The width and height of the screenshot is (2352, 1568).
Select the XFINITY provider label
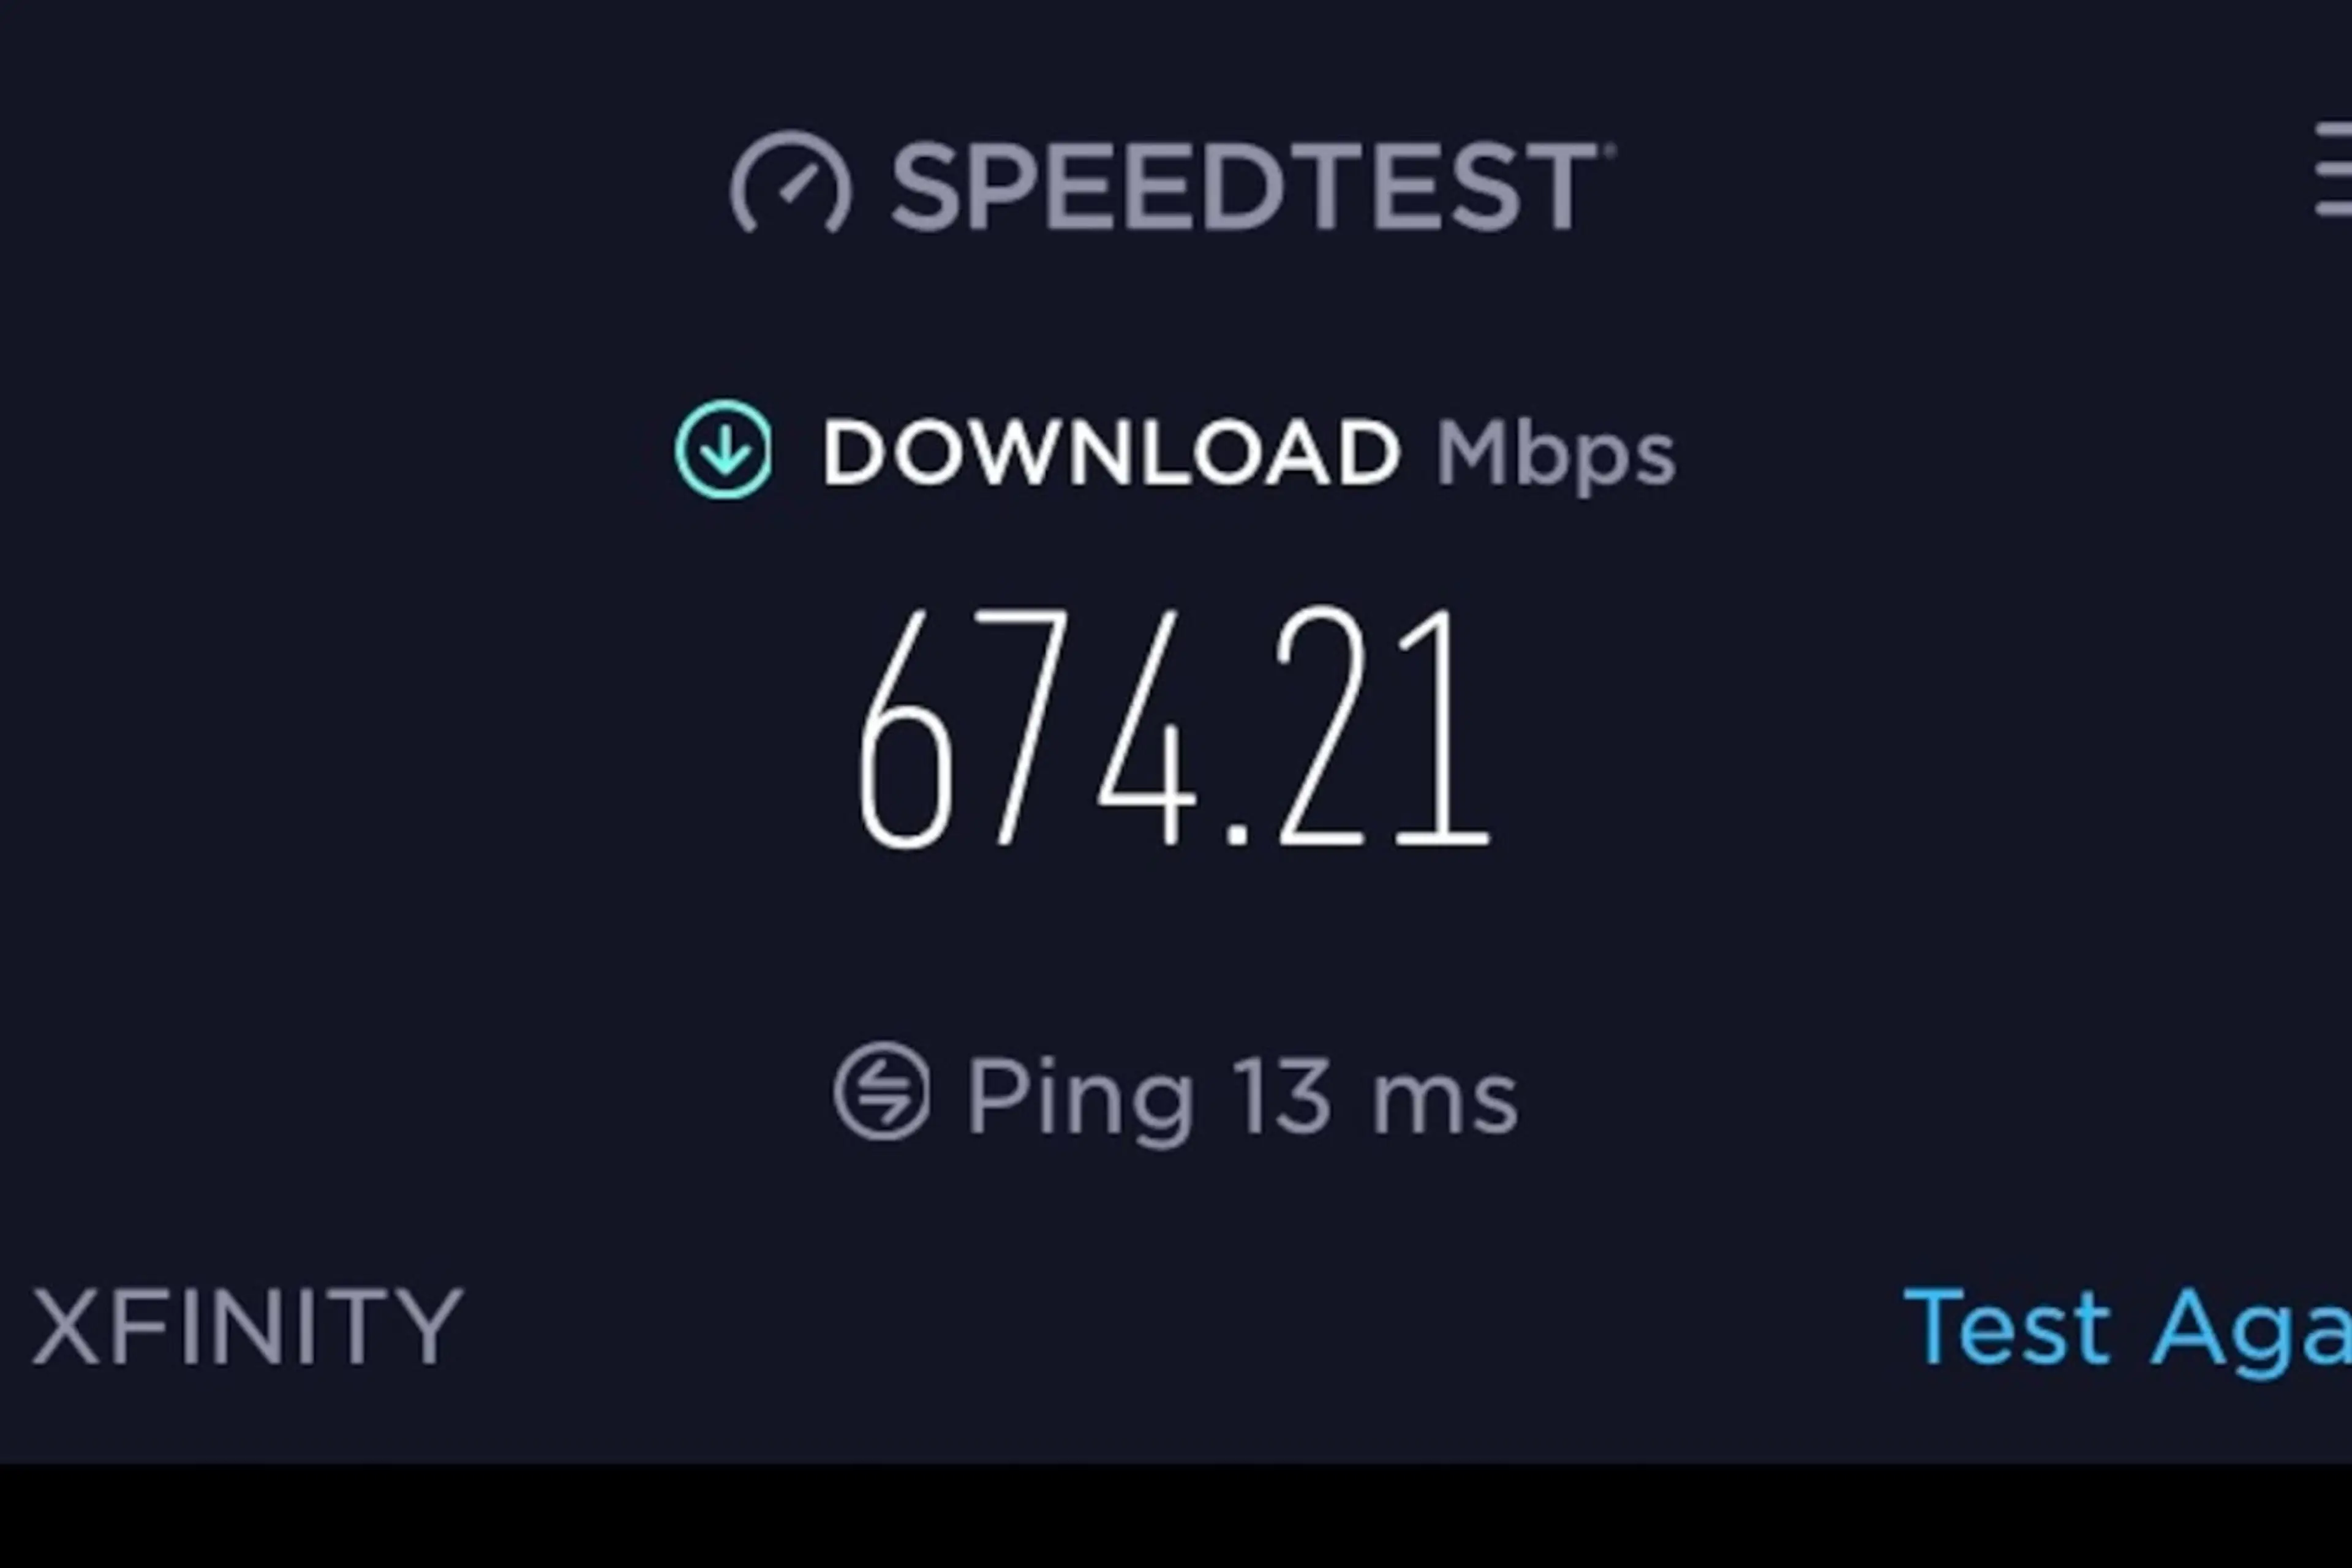click(248, 1327)
